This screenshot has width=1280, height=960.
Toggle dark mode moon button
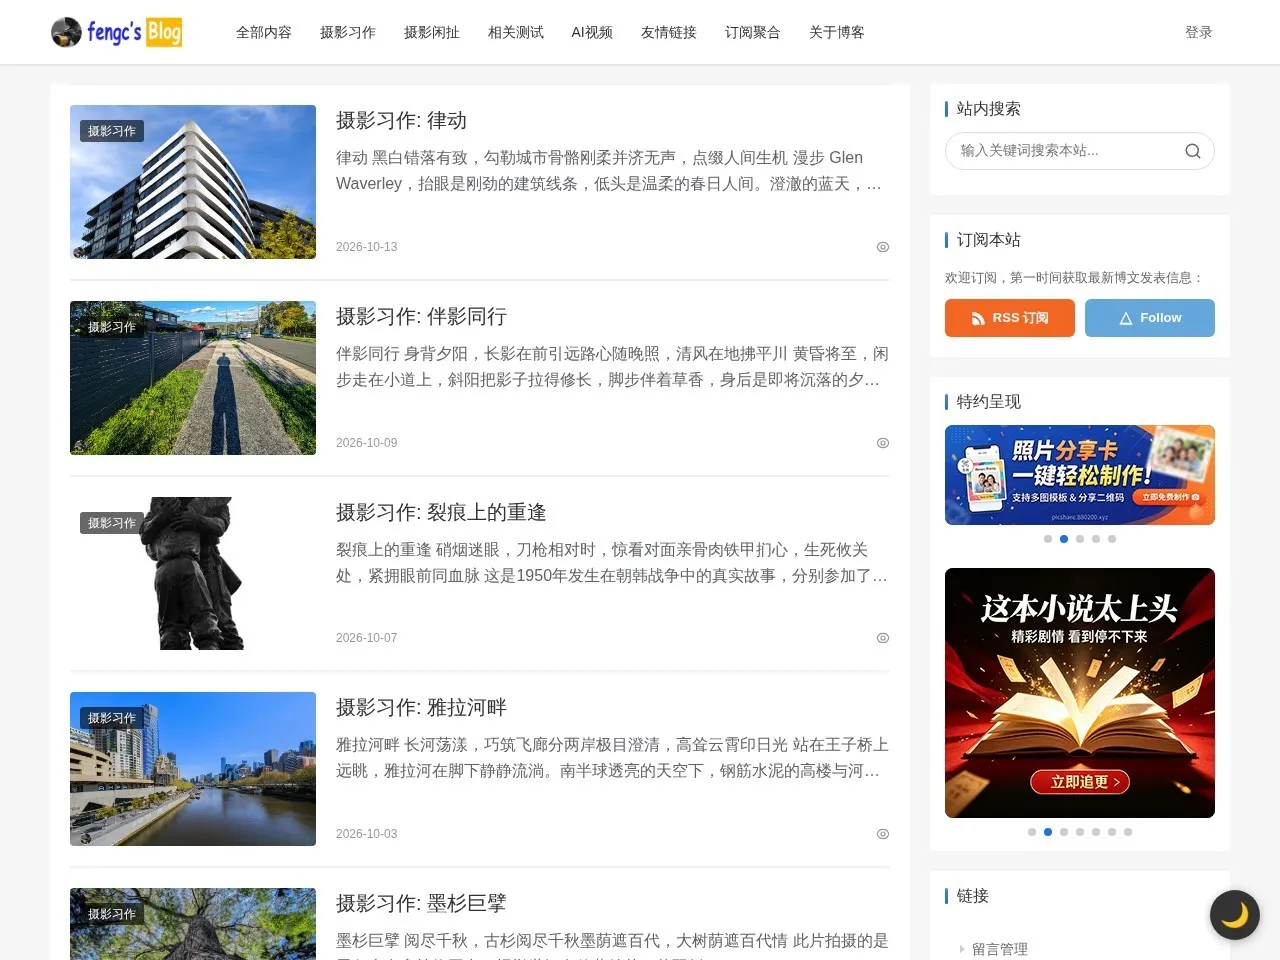(x=1235, y=915)
